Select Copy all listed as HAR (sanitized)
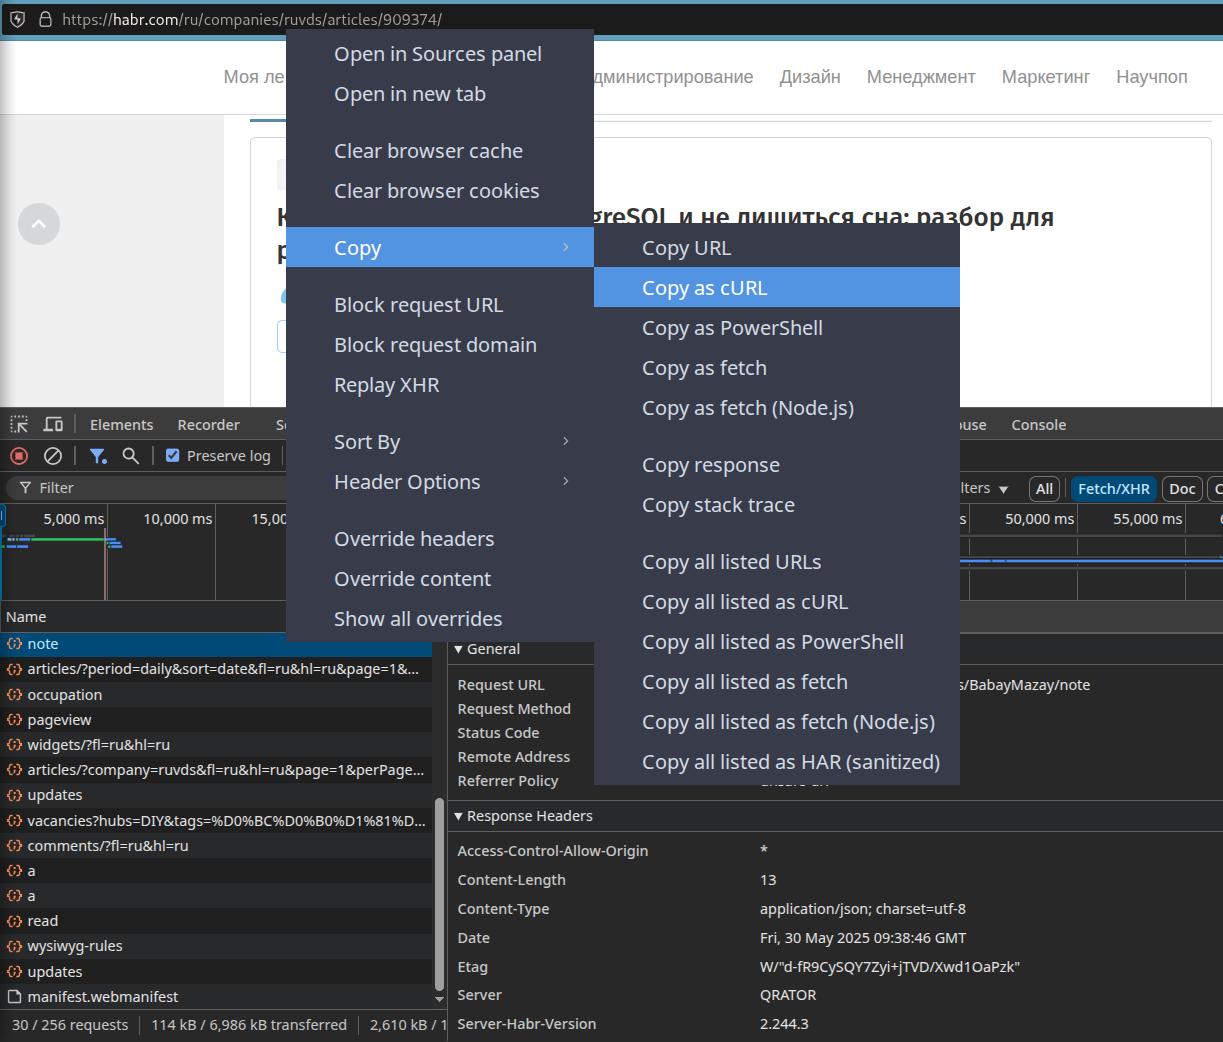1223x1042 pixels. pyautogui.click(x=790, y=761)
